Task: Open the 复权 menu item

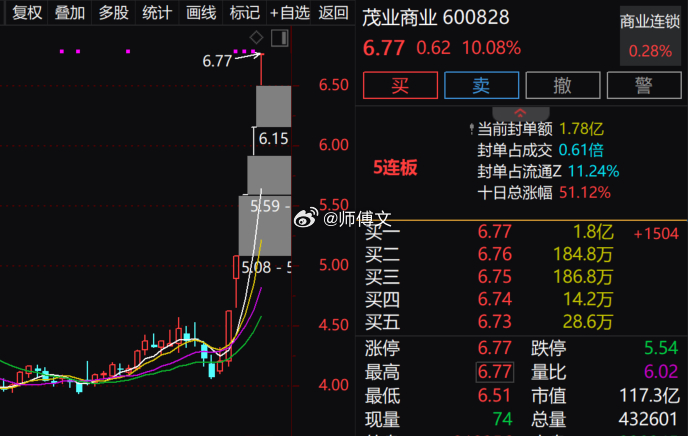Action: [27, 13]
